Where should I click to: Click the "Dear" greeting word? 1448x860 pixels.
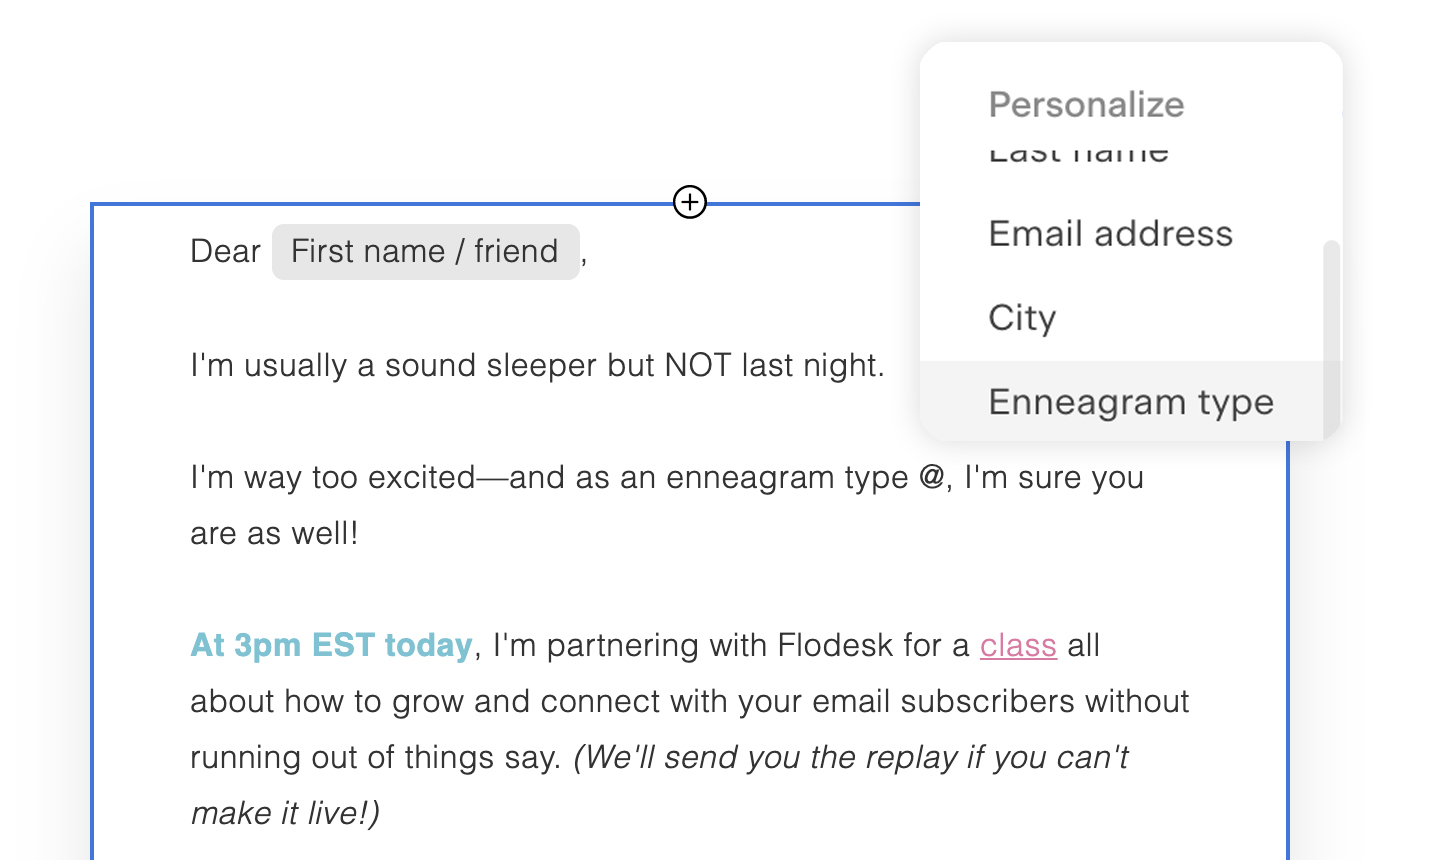[x=225, y=252]
